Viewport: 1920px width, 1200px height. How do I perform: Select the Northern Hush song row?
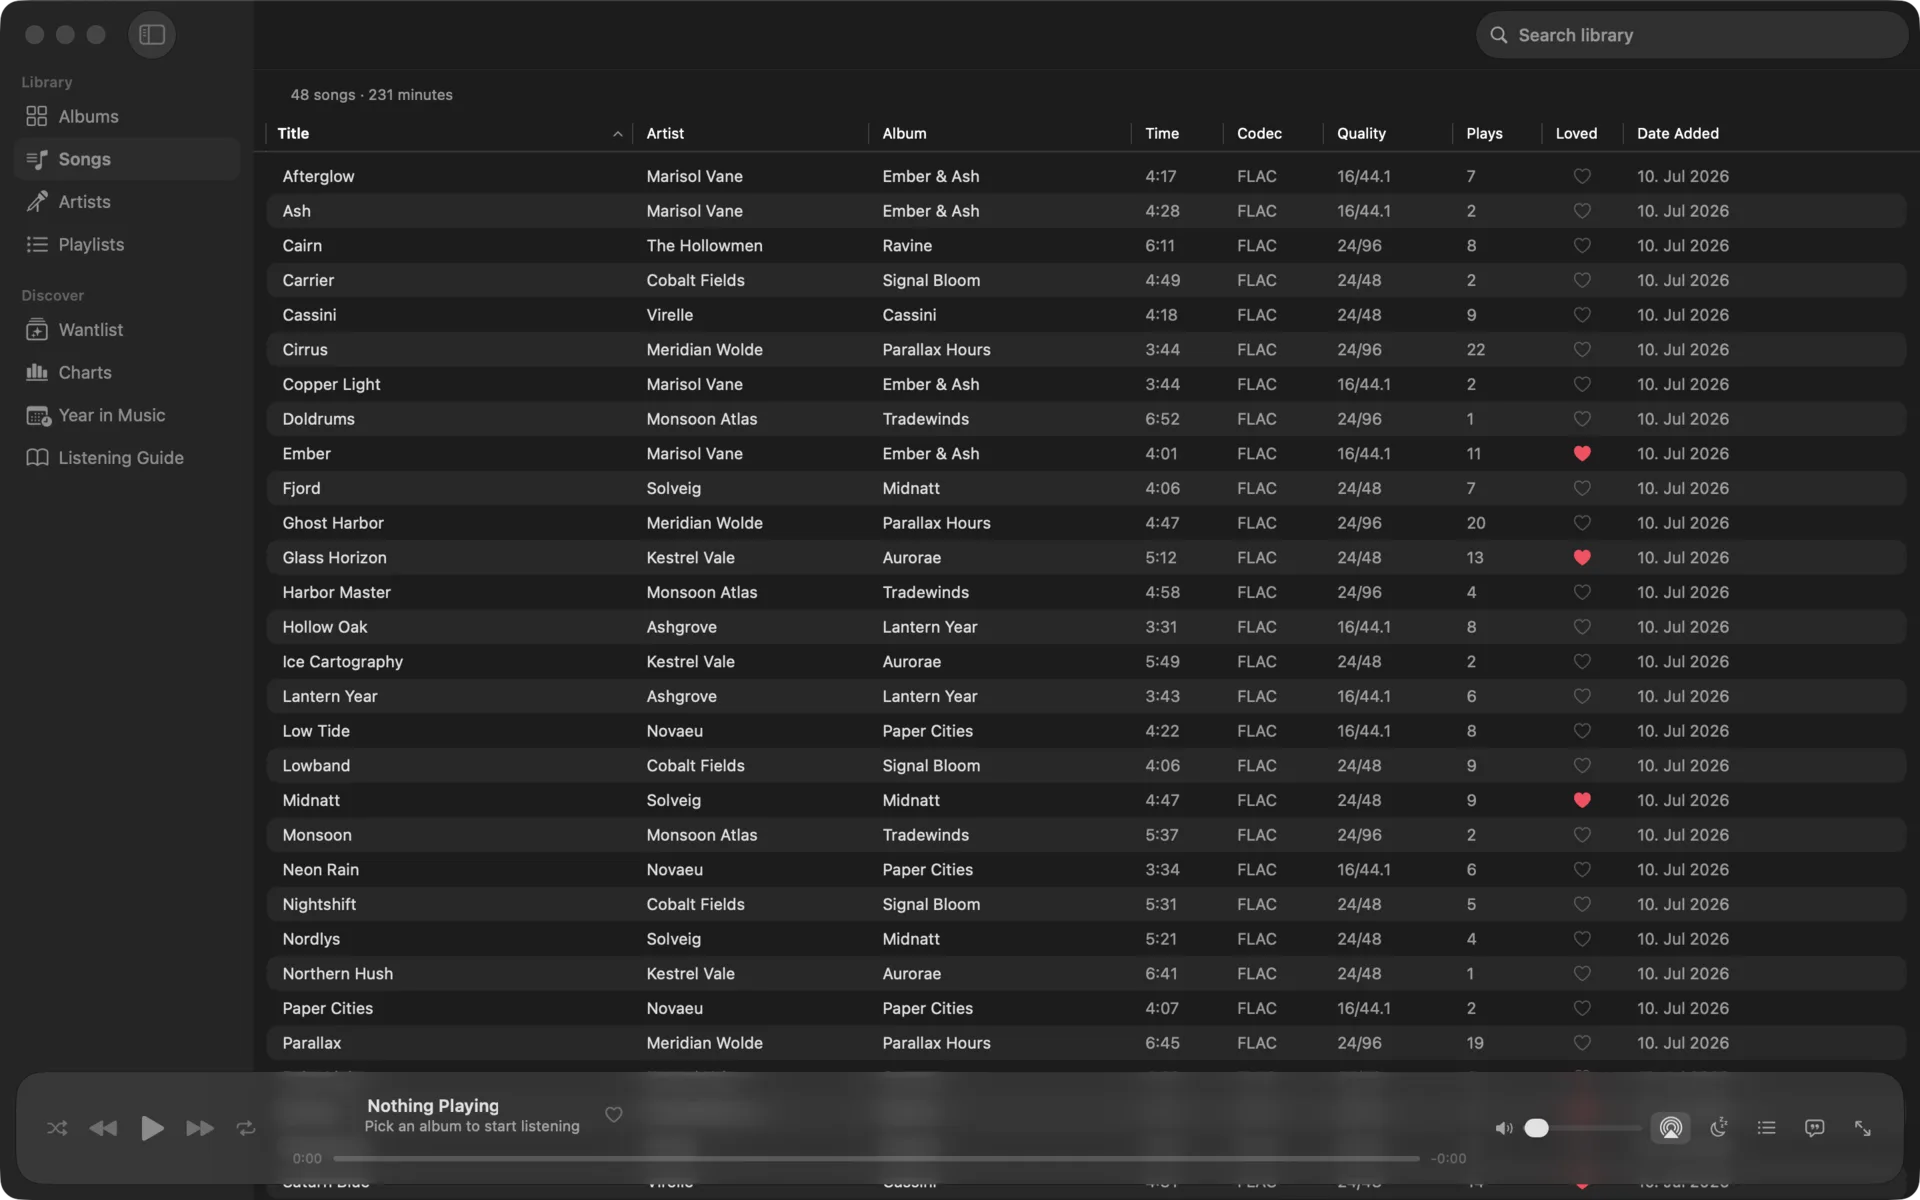click(1086, 974)
